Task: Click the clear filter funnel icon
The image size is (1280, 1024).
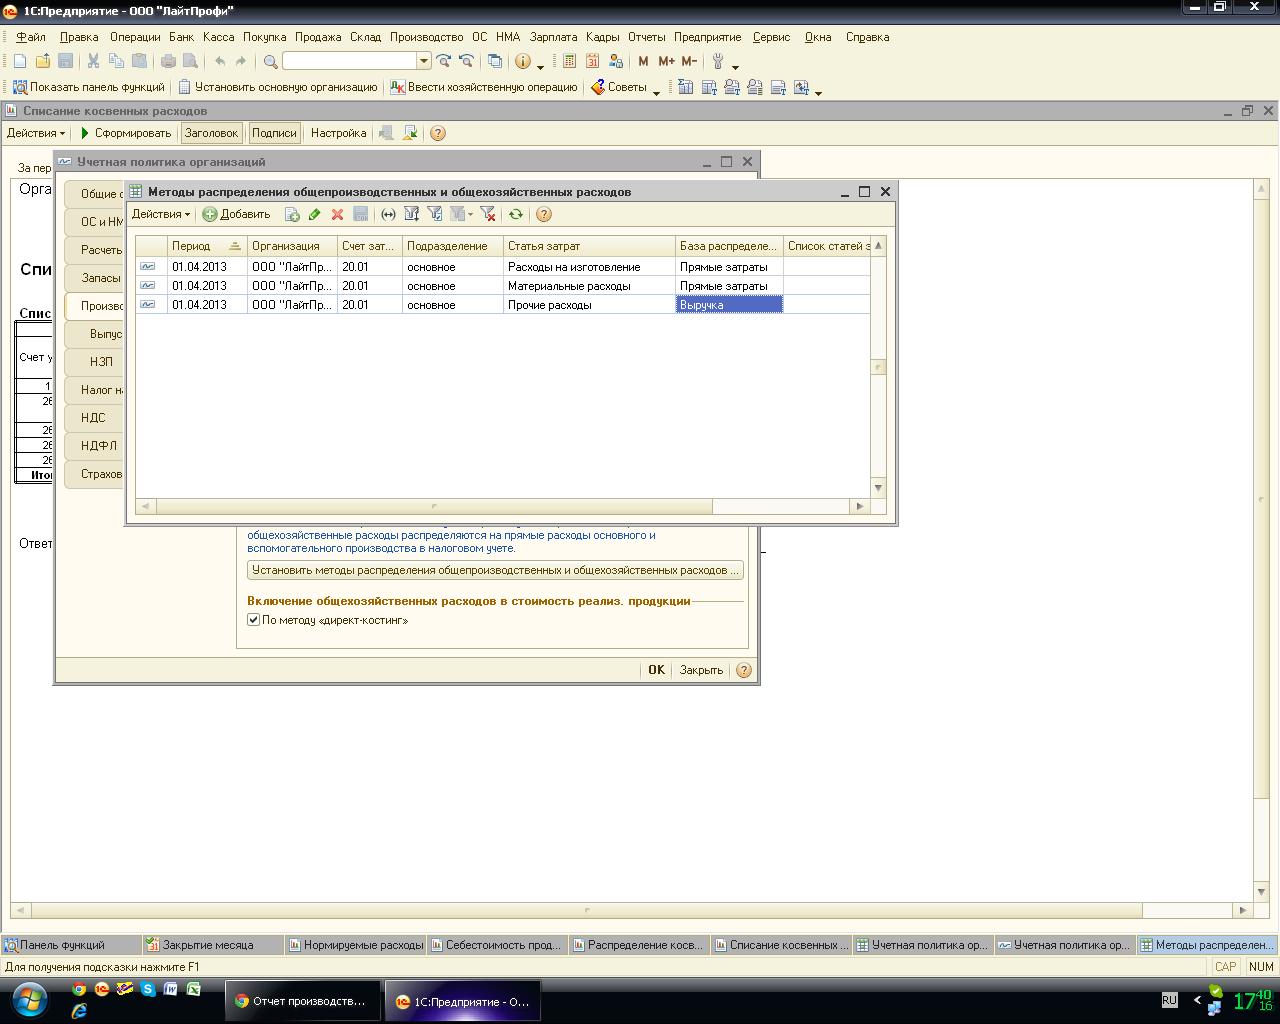Action: click(x=488, y=214)
